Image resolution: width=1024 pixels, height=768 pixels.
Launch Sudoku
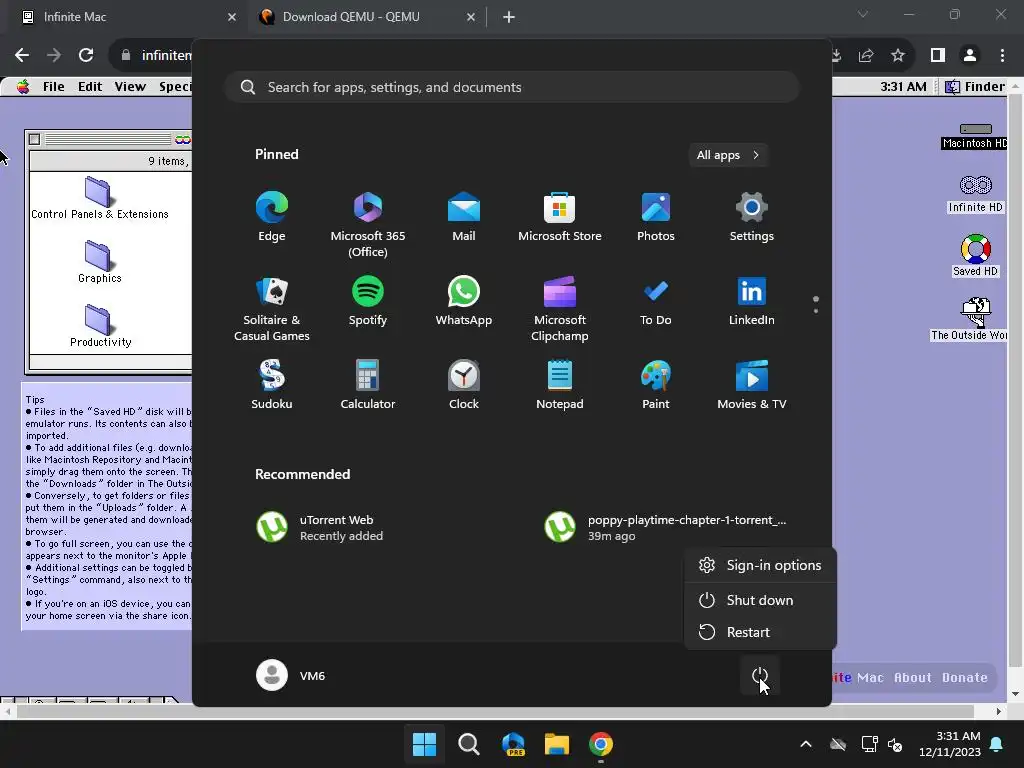coord(272,385)
